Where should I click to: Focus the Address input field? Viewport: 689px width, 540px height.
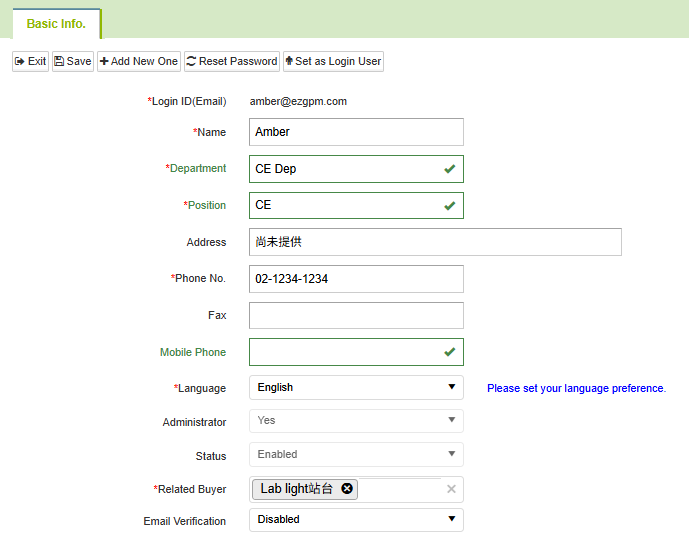point(435,242)
